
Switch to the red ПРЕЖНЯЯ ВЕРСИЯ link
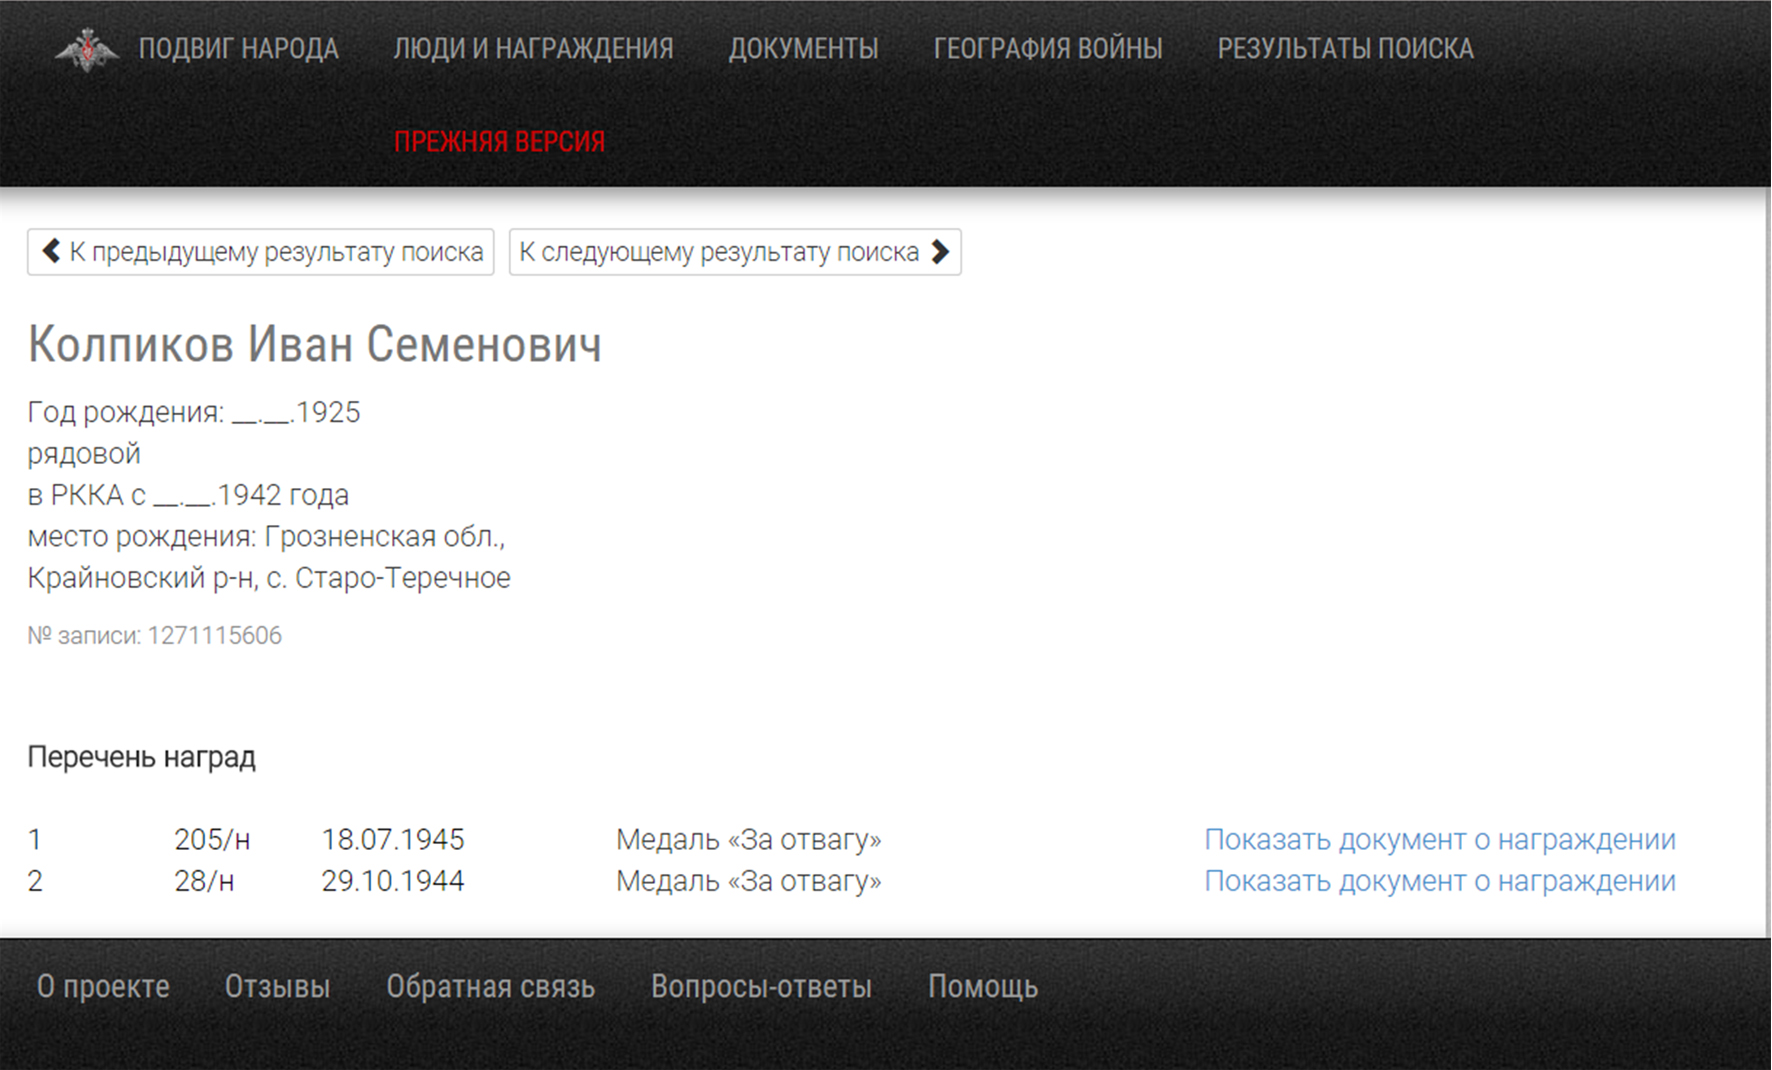coord(499,142)
